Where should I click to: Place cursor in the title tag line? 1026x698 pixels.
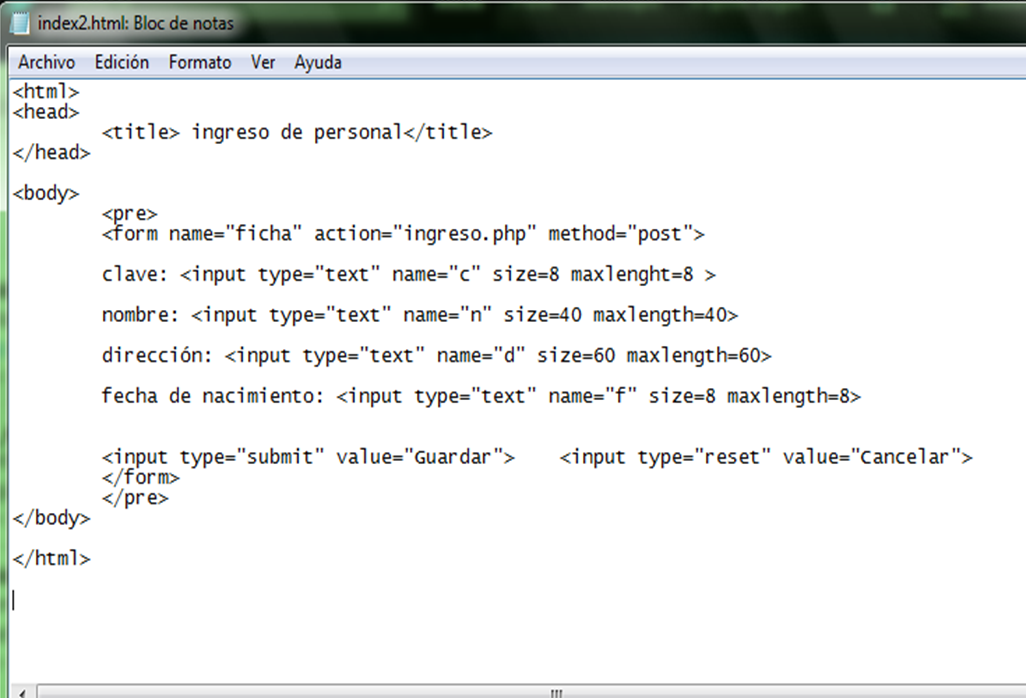pos(297,132)
